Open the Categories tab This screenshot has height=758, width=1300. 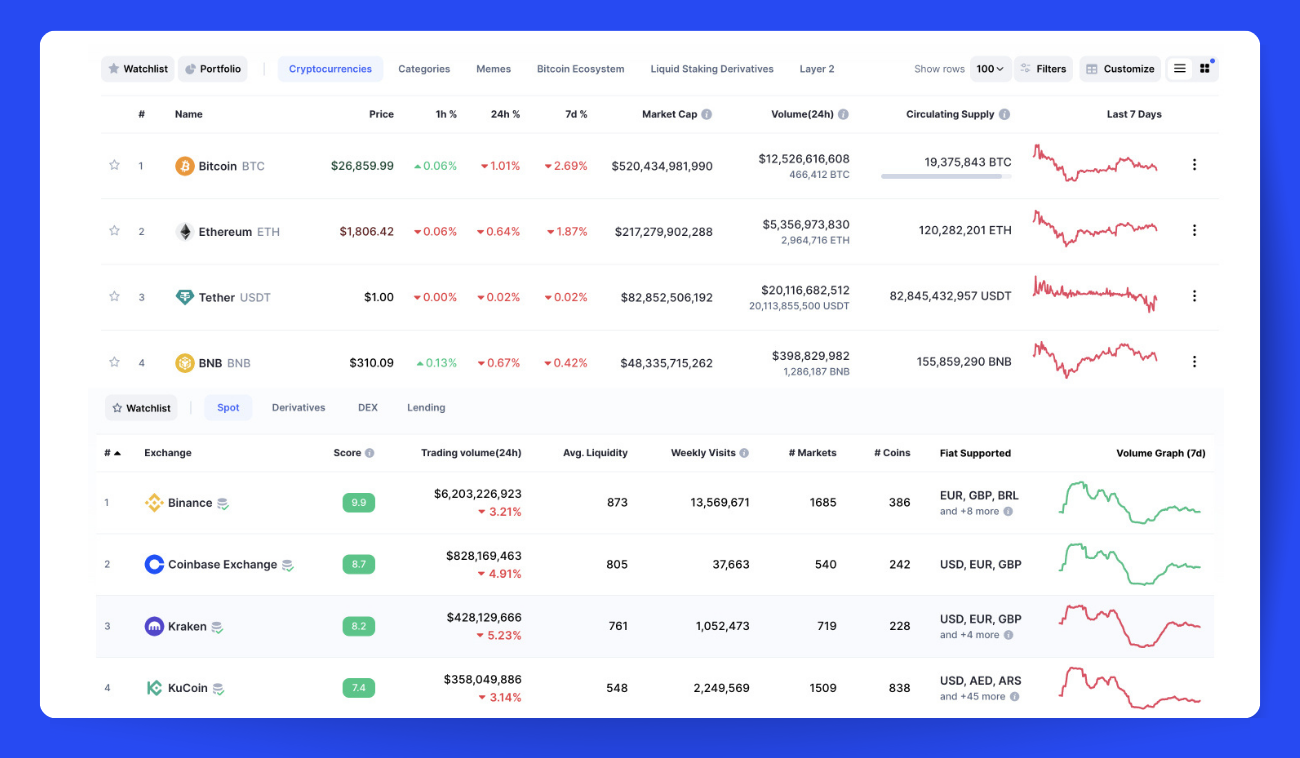[424, 69]
